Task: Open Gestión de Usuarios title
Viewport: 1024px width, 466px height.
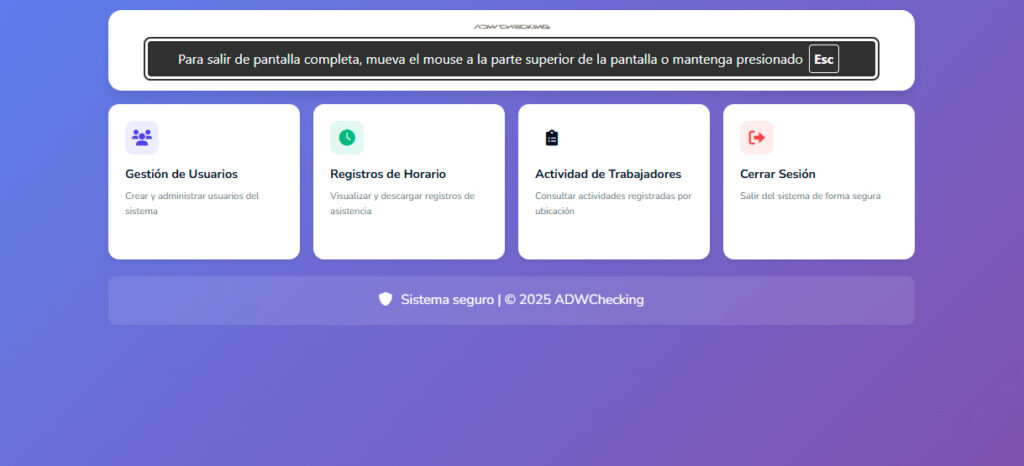Action: (181, 174)
